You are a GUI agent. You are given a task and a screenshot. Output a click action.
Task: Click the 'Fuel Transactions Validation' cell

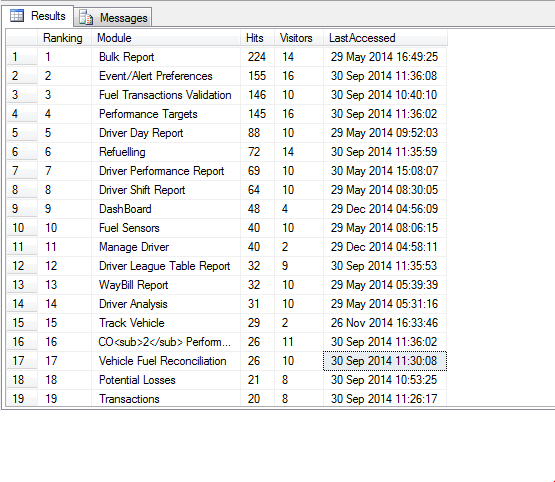click(166, 95)
